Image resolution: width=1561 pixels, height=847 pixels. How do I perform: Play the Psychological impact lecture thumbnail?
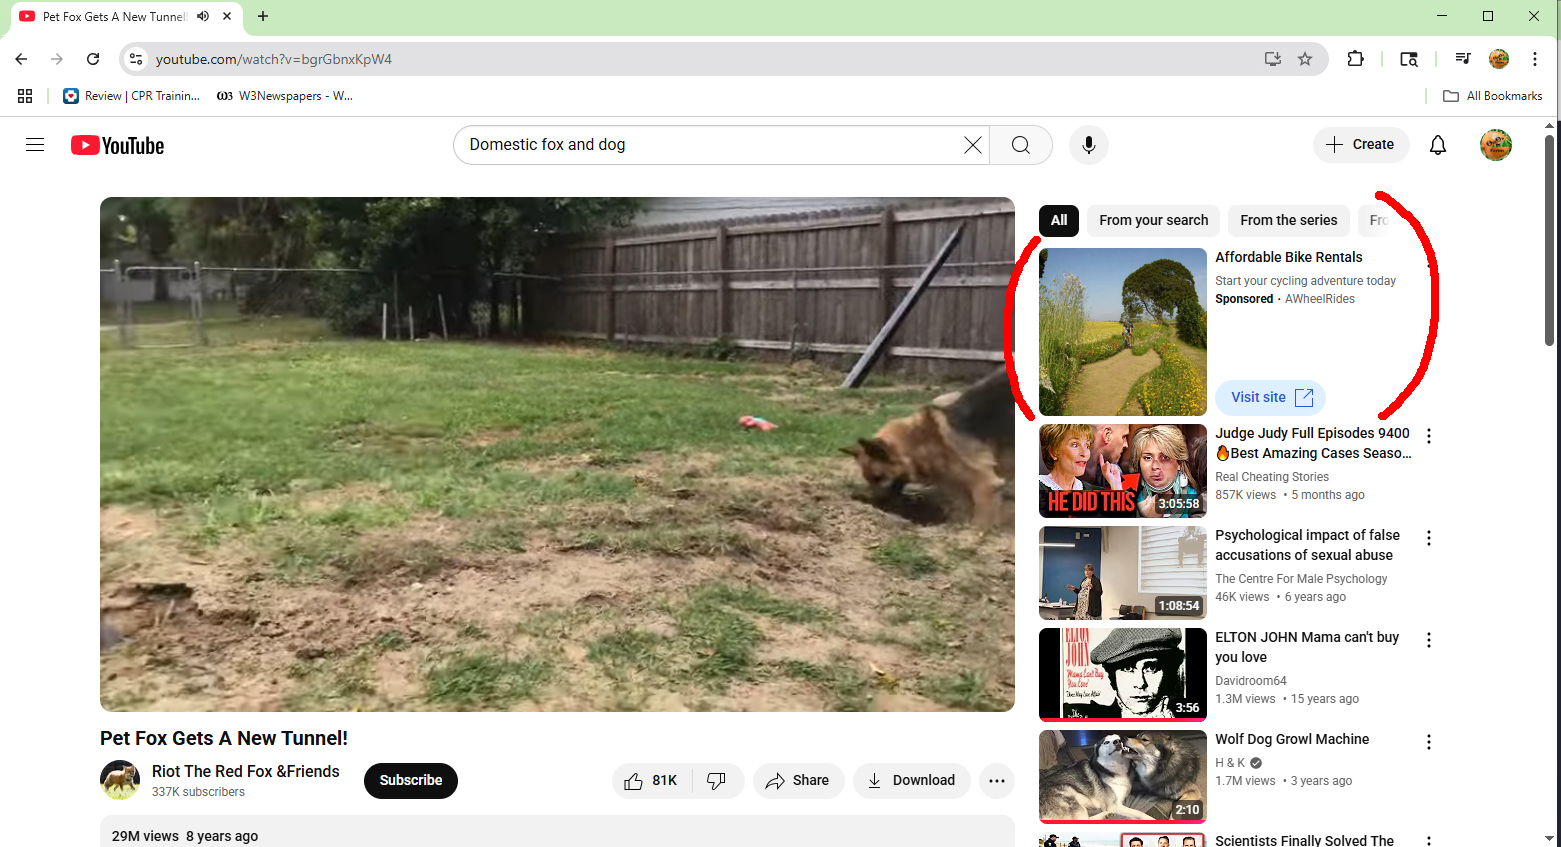[1123, 573]
